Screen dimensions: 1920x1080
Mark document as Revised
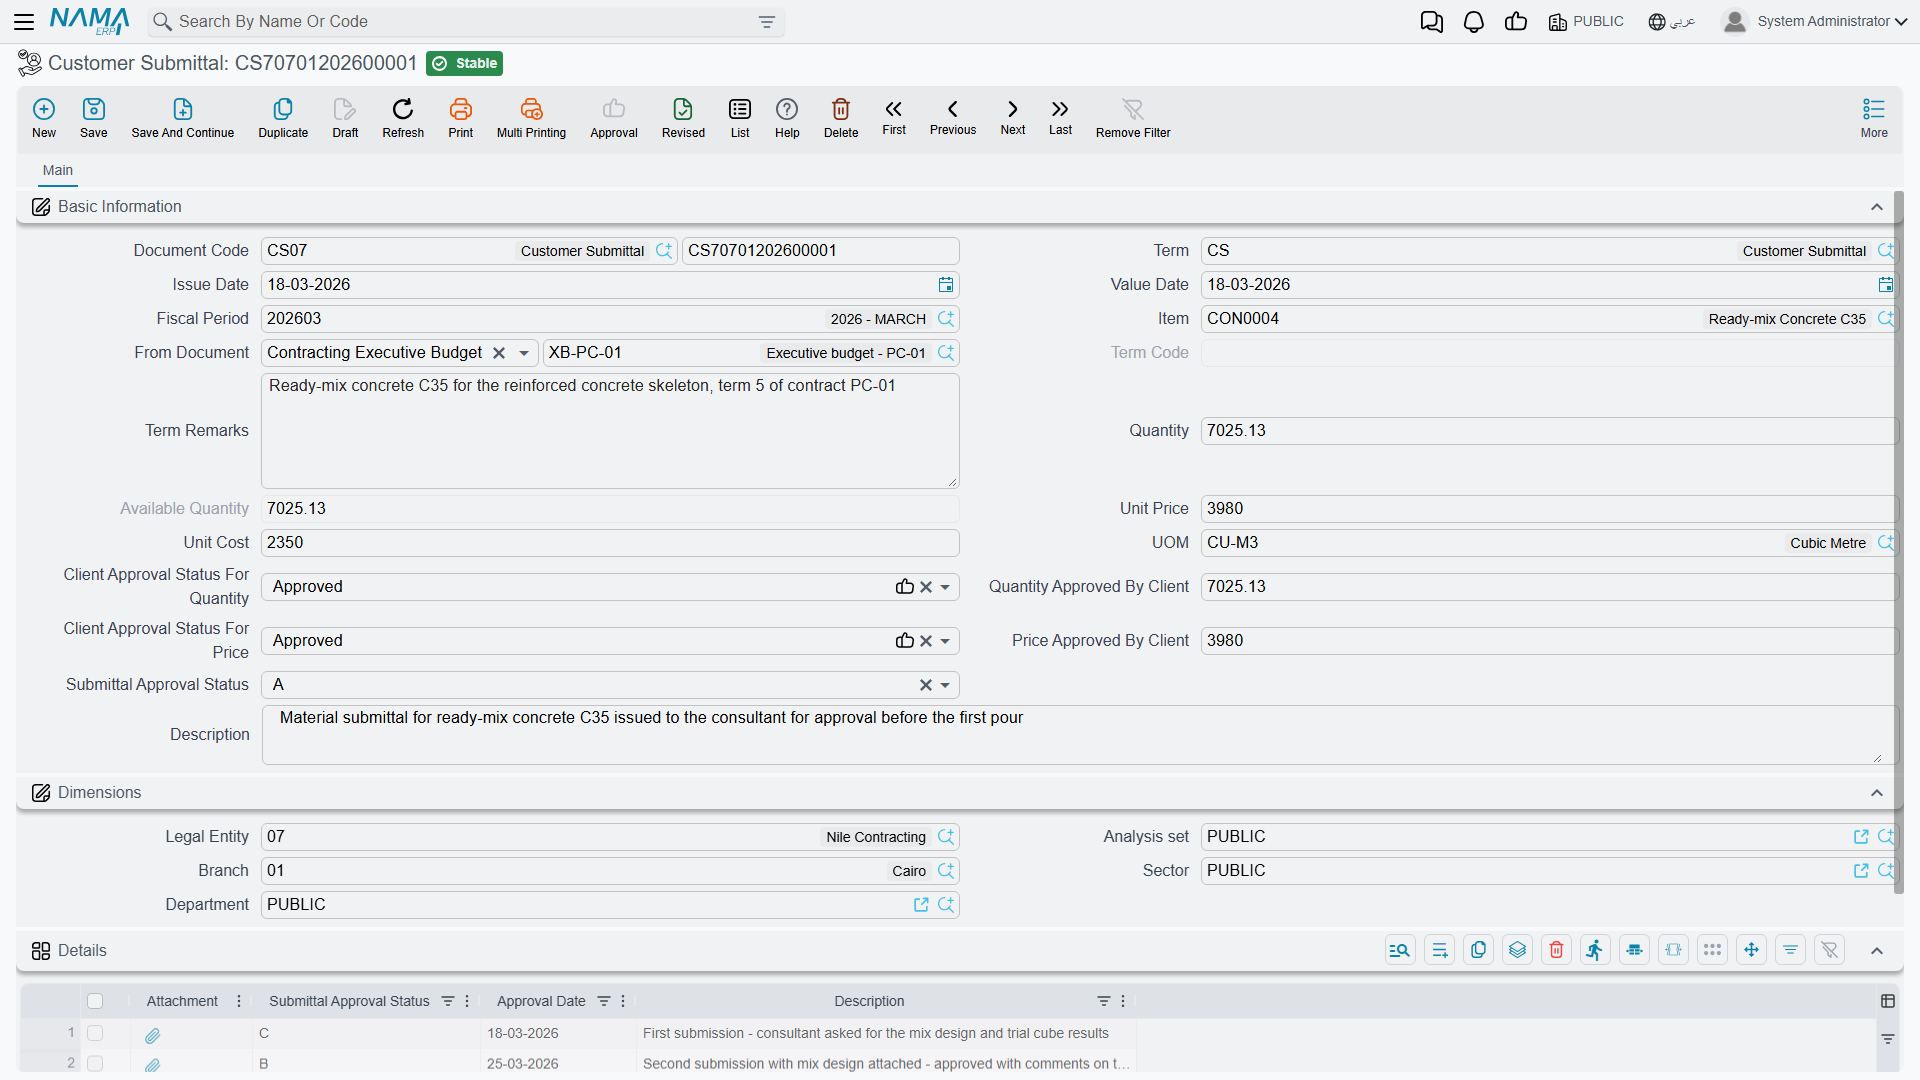683,117
